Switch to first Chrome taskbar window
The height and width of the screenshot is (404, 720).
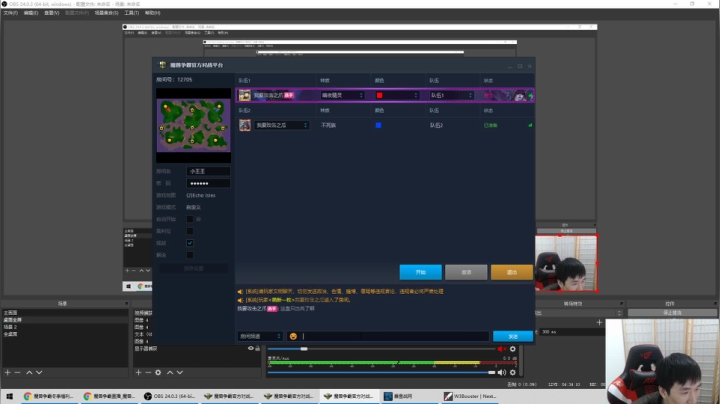pos(49,396)
